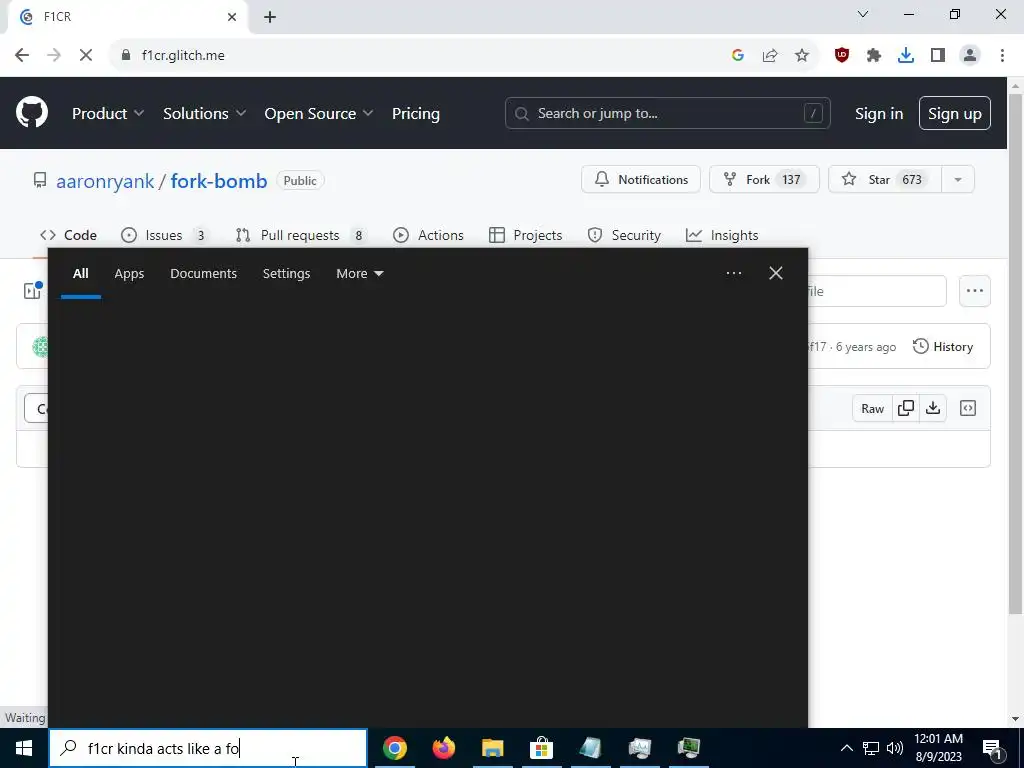Focus GitHub search or jump field
This screenshot has width=1024, height=768.
[667, 113]
